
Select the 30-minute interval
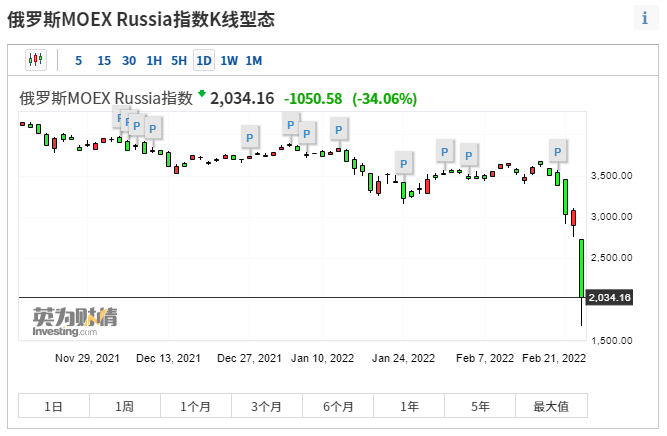[x=129, y=60]
